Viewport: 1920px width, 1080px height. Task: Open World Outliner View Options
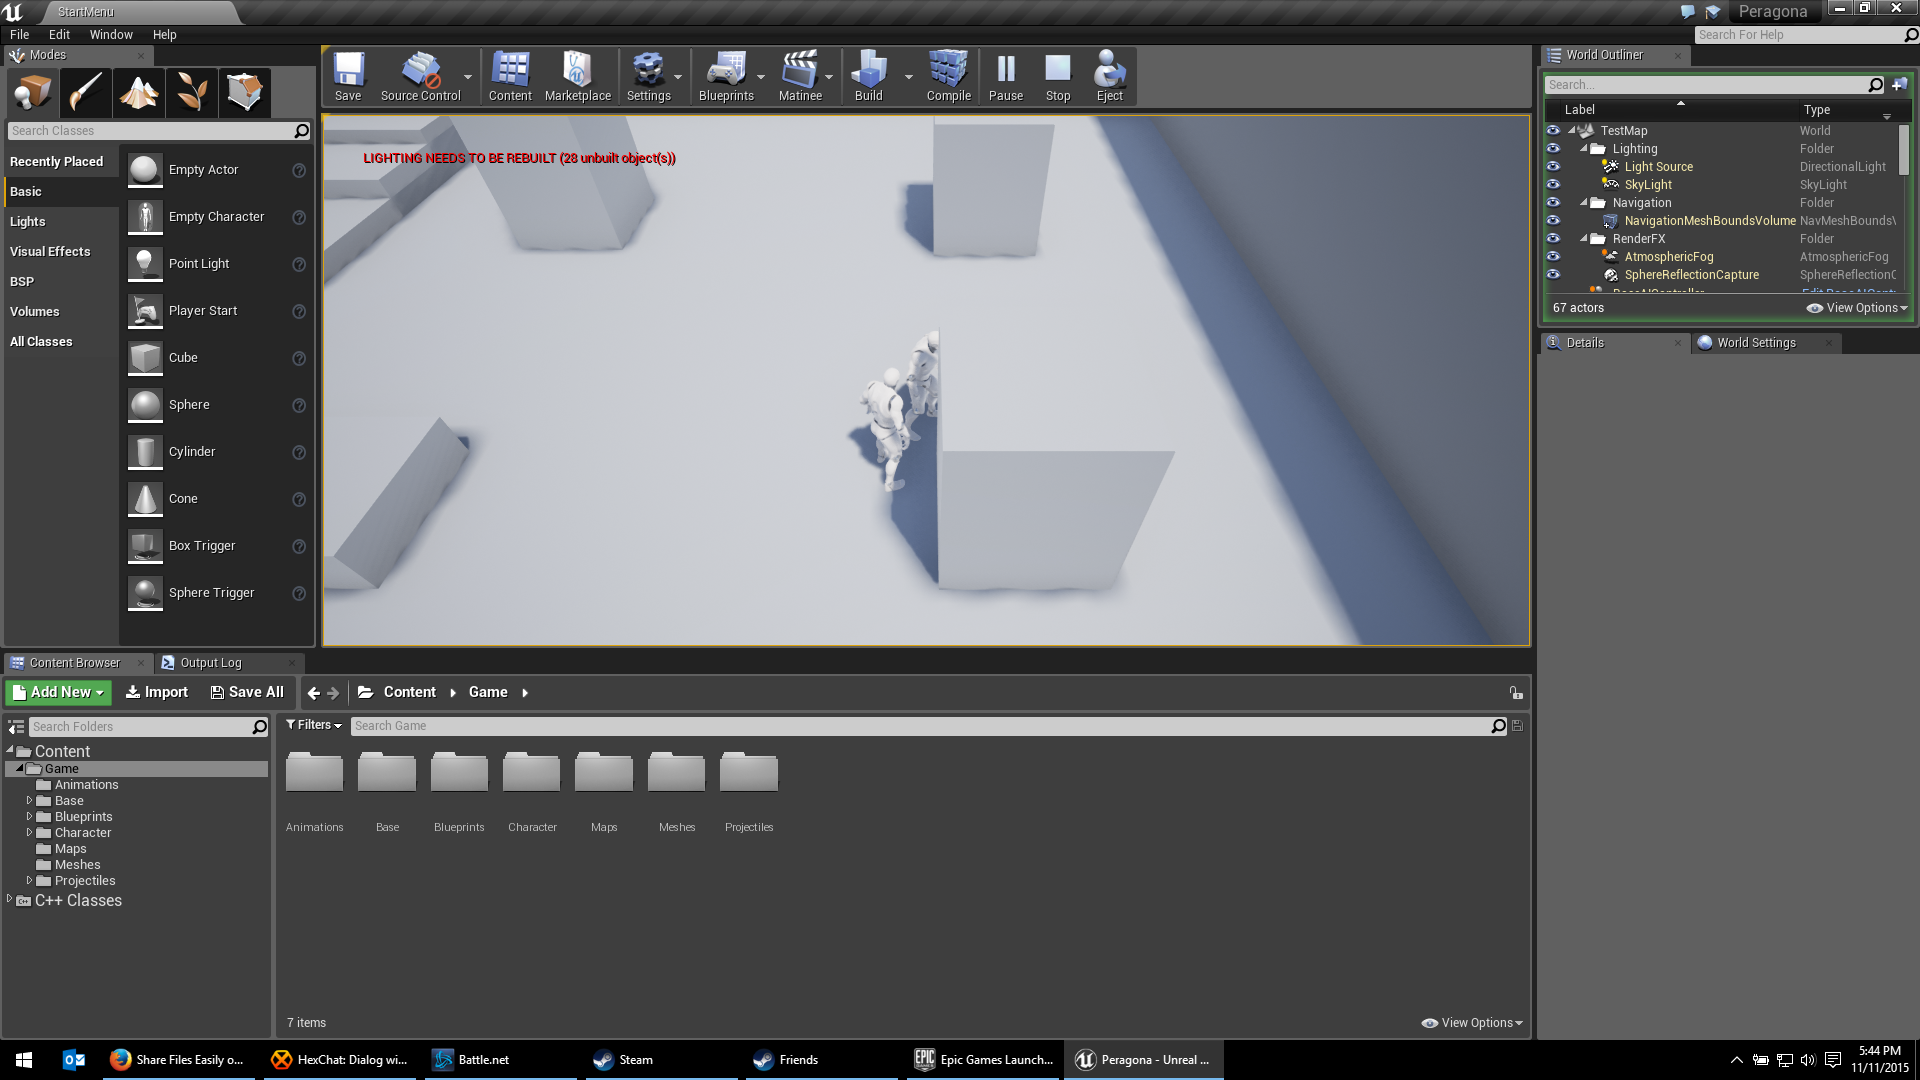point(1857,308)
